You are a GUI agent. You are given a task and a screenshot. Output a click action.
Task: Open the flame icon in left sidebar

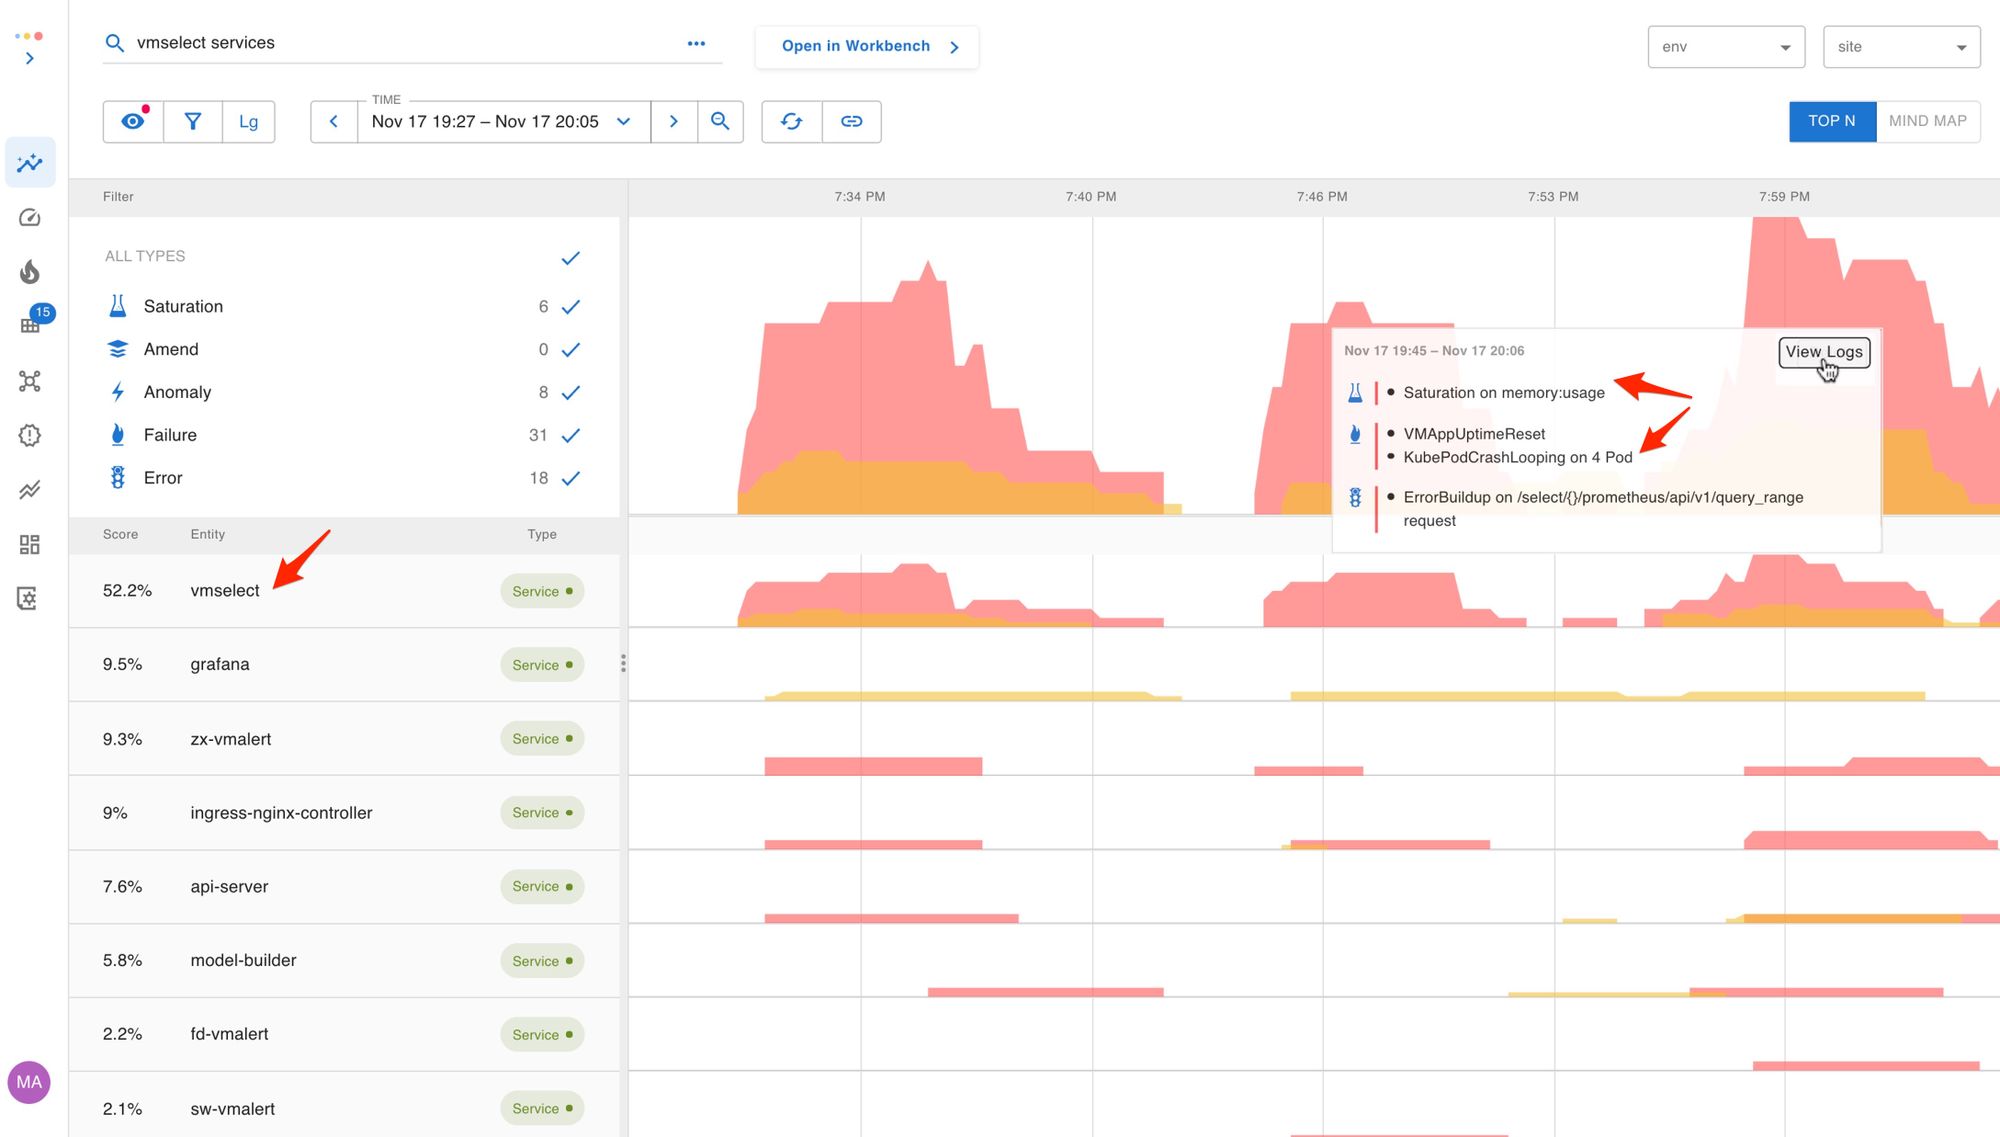(x=30, y=272)
